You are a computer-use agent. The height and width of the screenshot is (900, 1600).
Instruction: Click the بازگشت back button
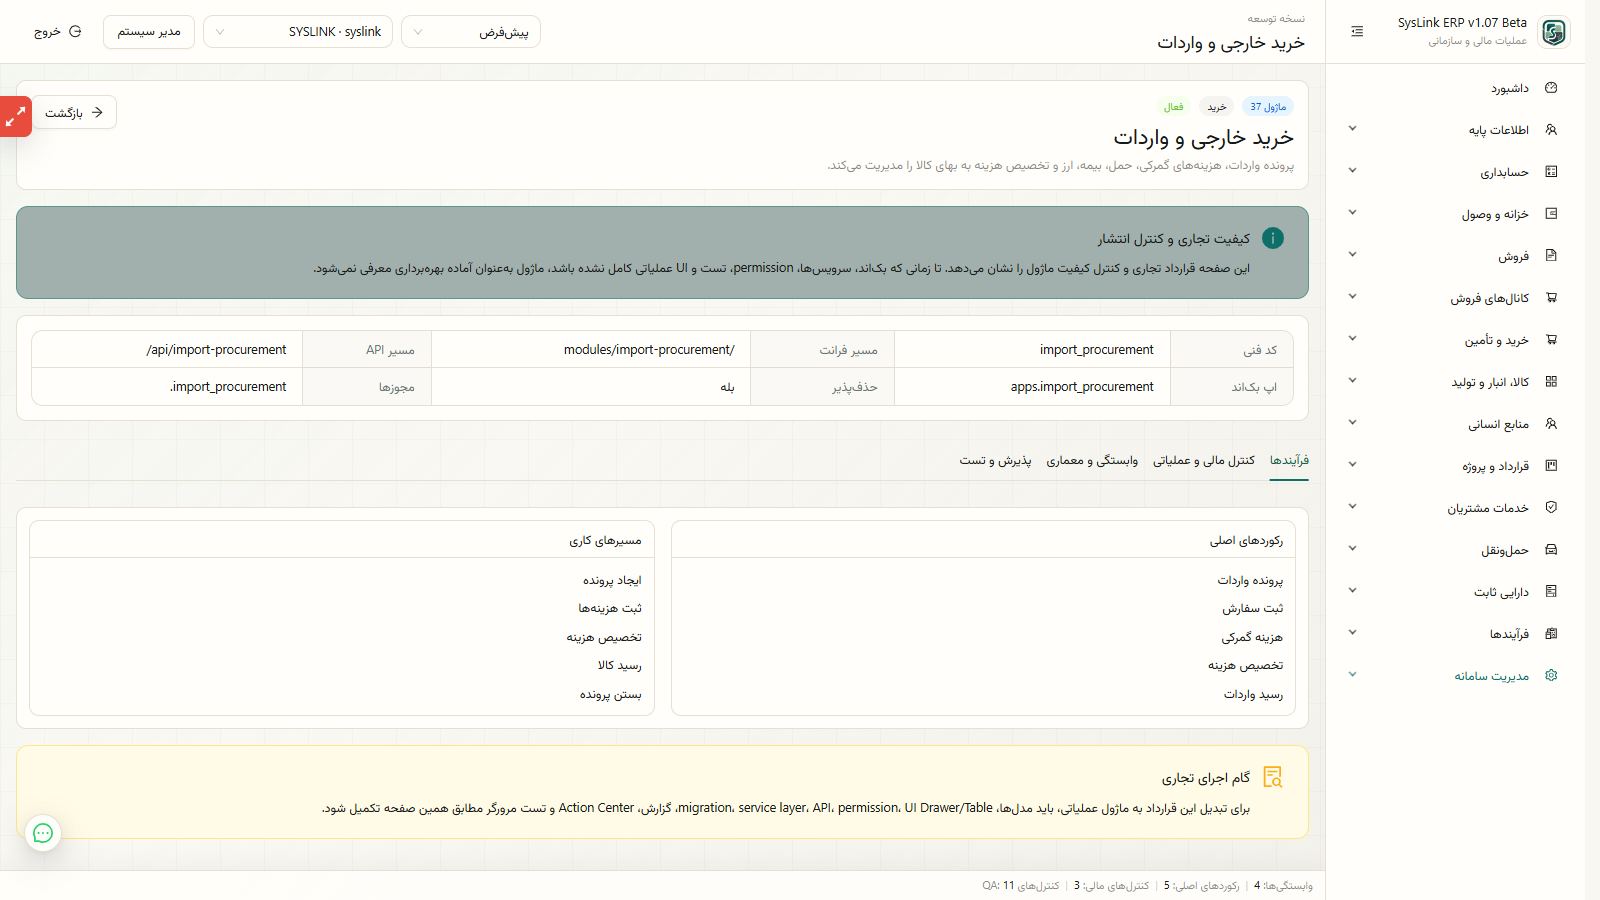pos(74,113)
